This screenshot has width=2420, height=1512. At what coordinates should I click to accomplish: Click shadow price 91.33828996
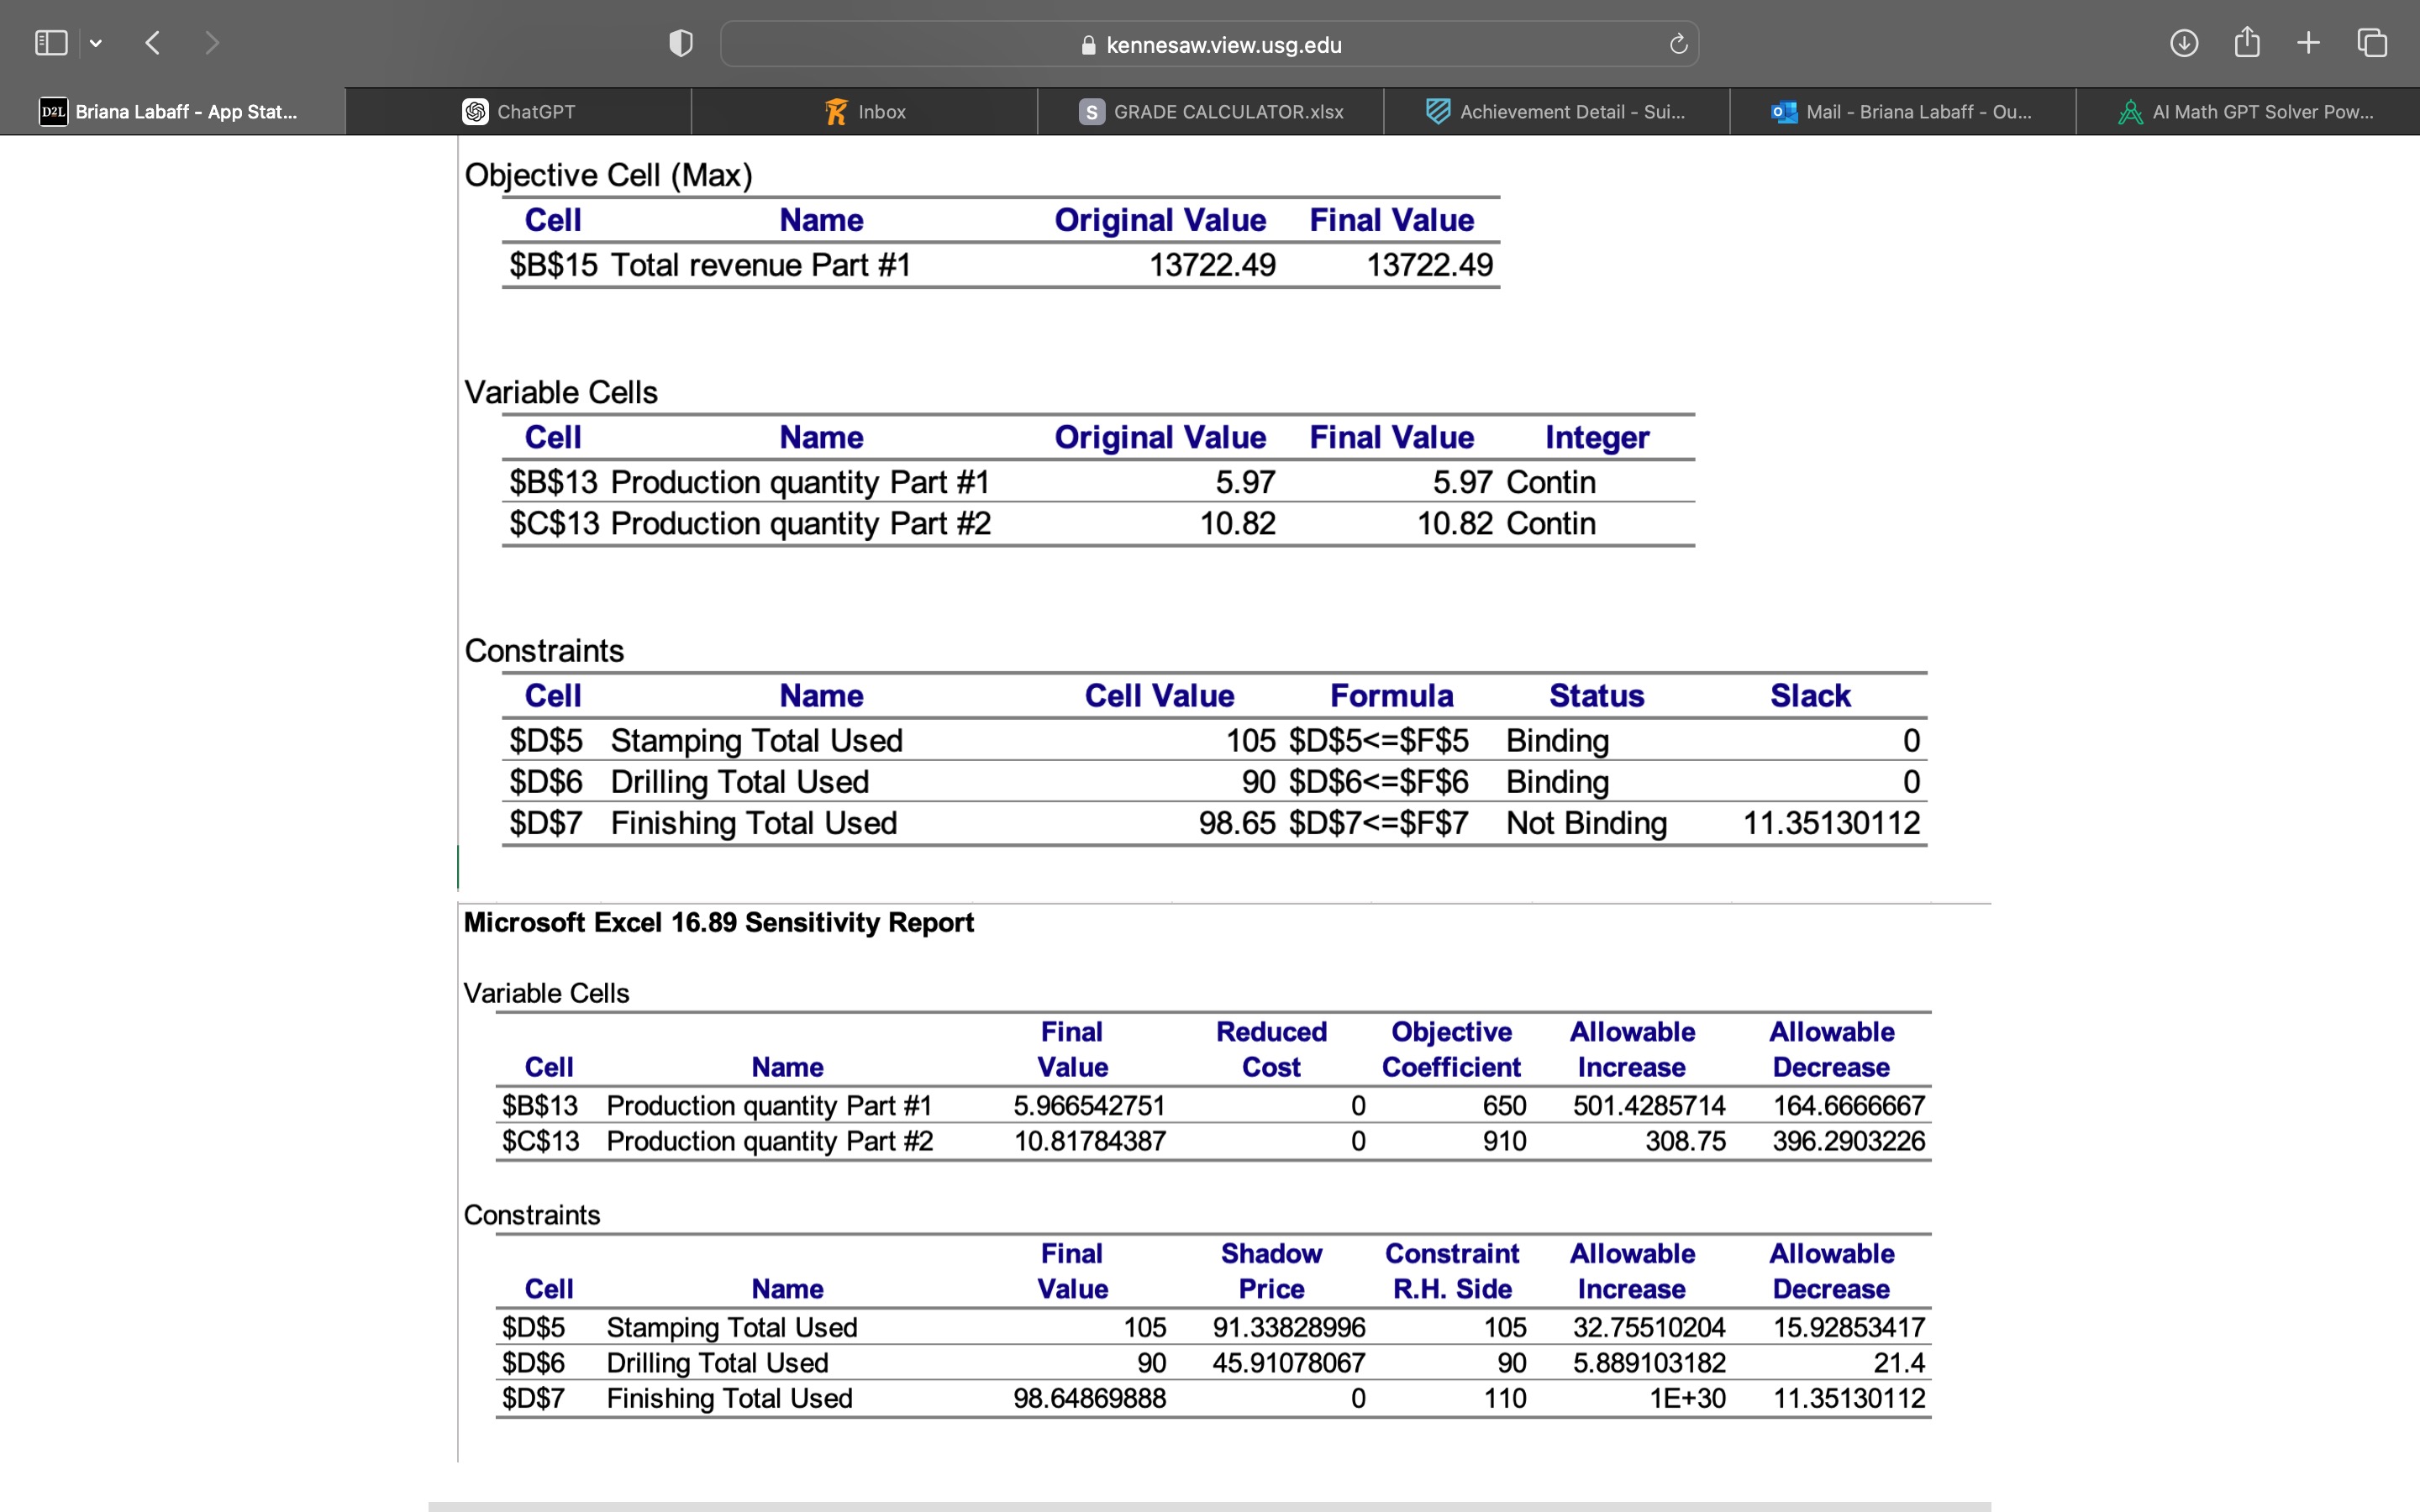1289,1327
